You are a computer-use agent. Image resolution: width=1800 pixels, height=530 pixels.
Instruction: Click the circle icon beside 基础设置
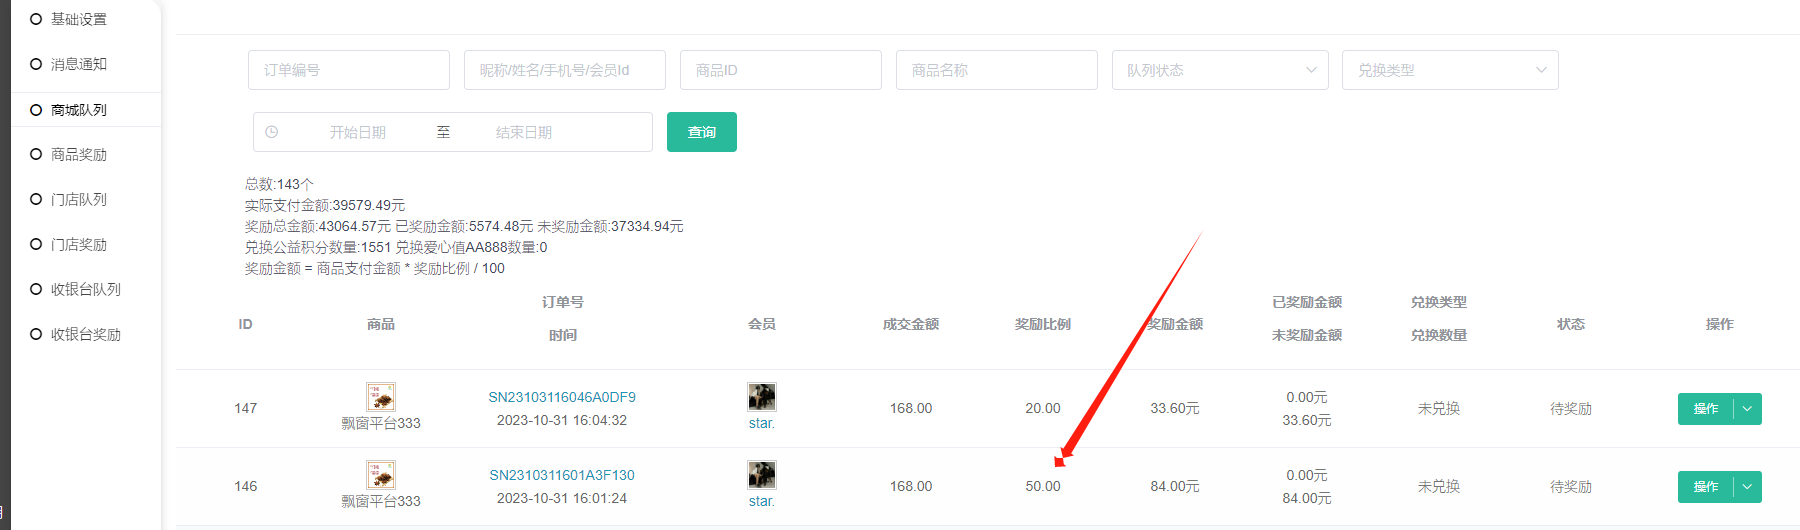point(36,19)
